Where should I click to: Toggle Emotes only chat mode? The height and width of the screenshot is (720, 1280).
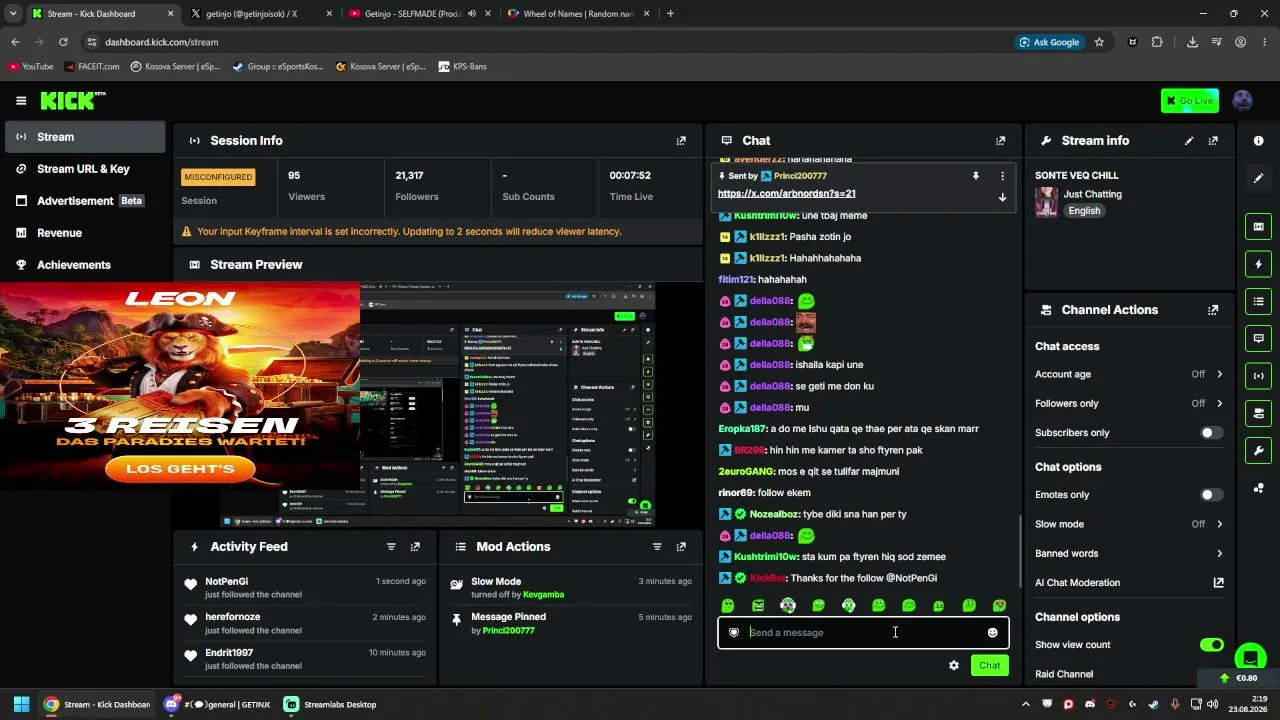click(1210, 495)
